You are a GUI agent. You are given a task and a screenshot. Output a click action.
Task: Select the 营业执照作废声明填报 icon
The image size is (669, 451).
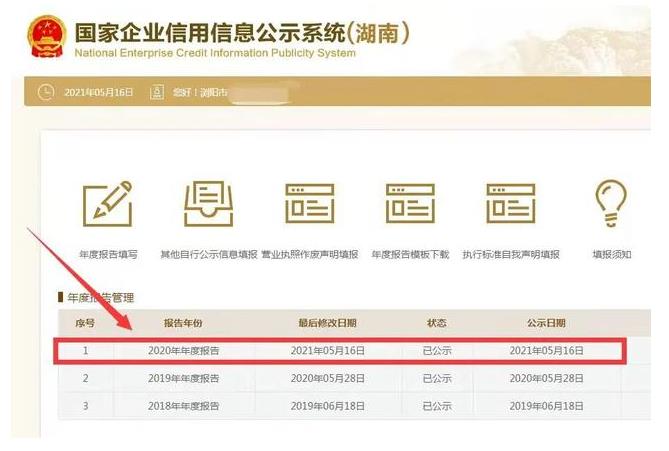pyautogui.click(x=309, y=203)
